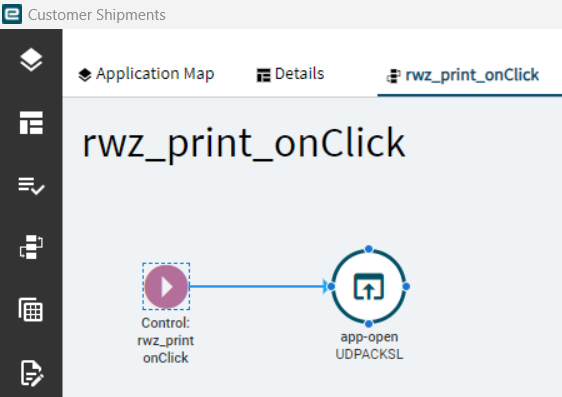Select the data grid sidebar icon
562x397 pixels.
[x=31, y=310]
